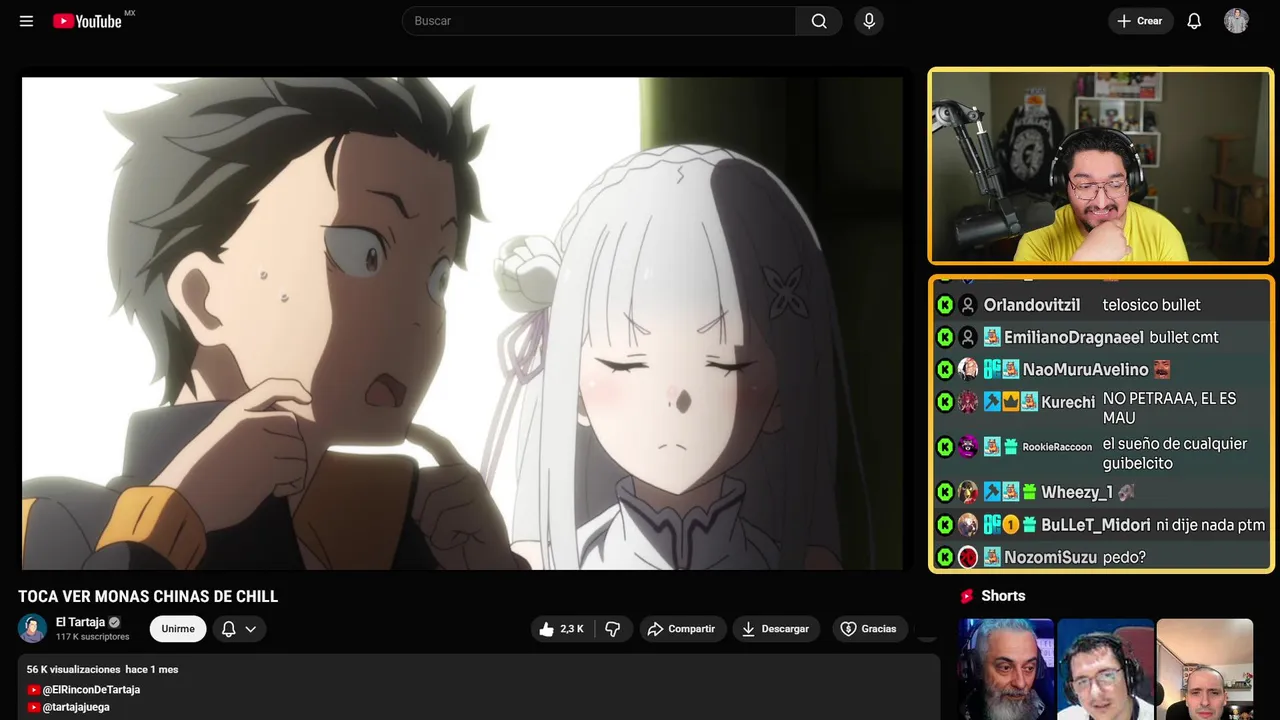Click the Kurechi chat username
The width and height of the screenshot is (1280, 720).
(1068, 402)
